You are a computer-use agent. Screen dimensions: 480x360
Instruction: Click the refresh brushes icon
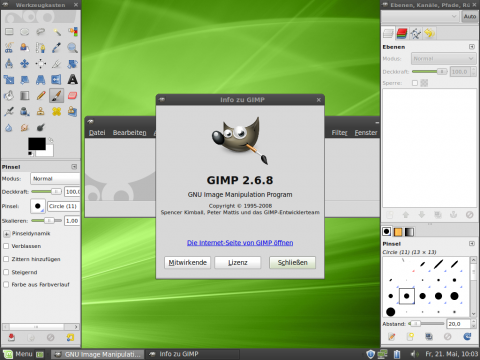tap(467, 337)
